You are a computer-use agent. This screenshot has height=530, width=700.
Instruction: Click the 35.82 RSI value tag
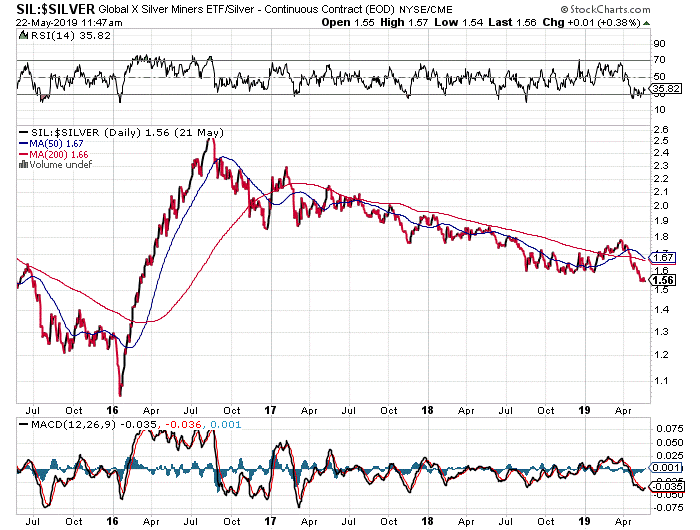[663, 89]
